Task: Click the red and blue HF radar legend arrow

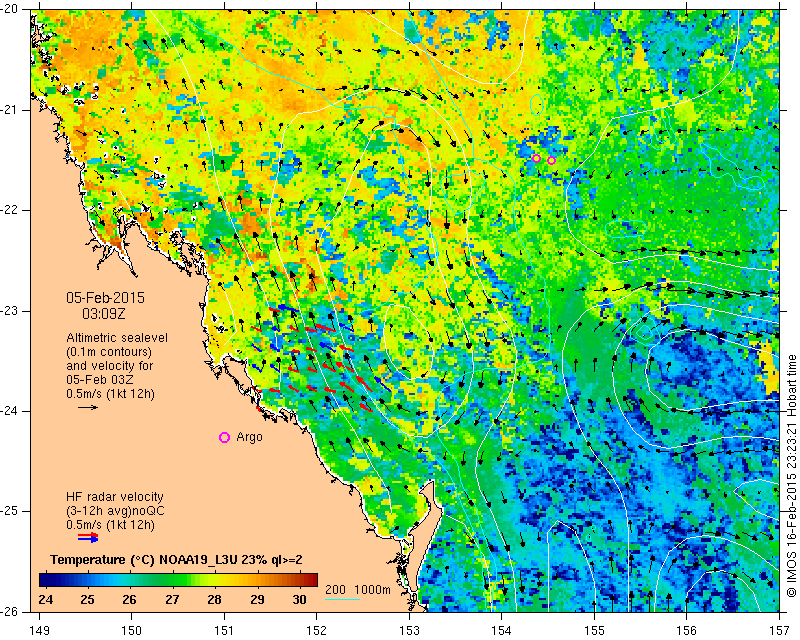Action: tap(88, 537)
